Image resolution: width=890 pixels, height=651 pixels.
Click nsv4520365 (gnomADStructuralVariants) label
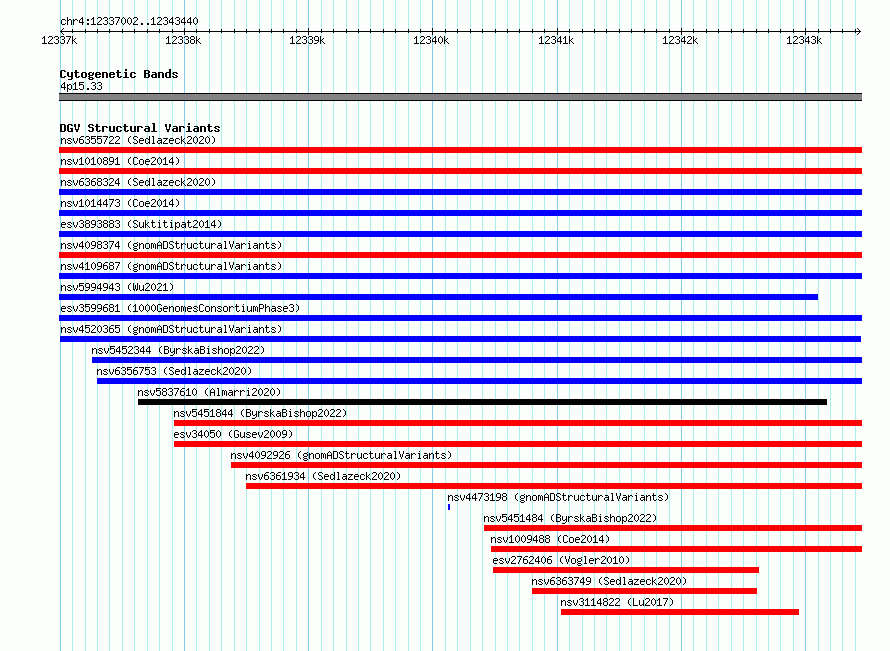[x=171, y=329]
